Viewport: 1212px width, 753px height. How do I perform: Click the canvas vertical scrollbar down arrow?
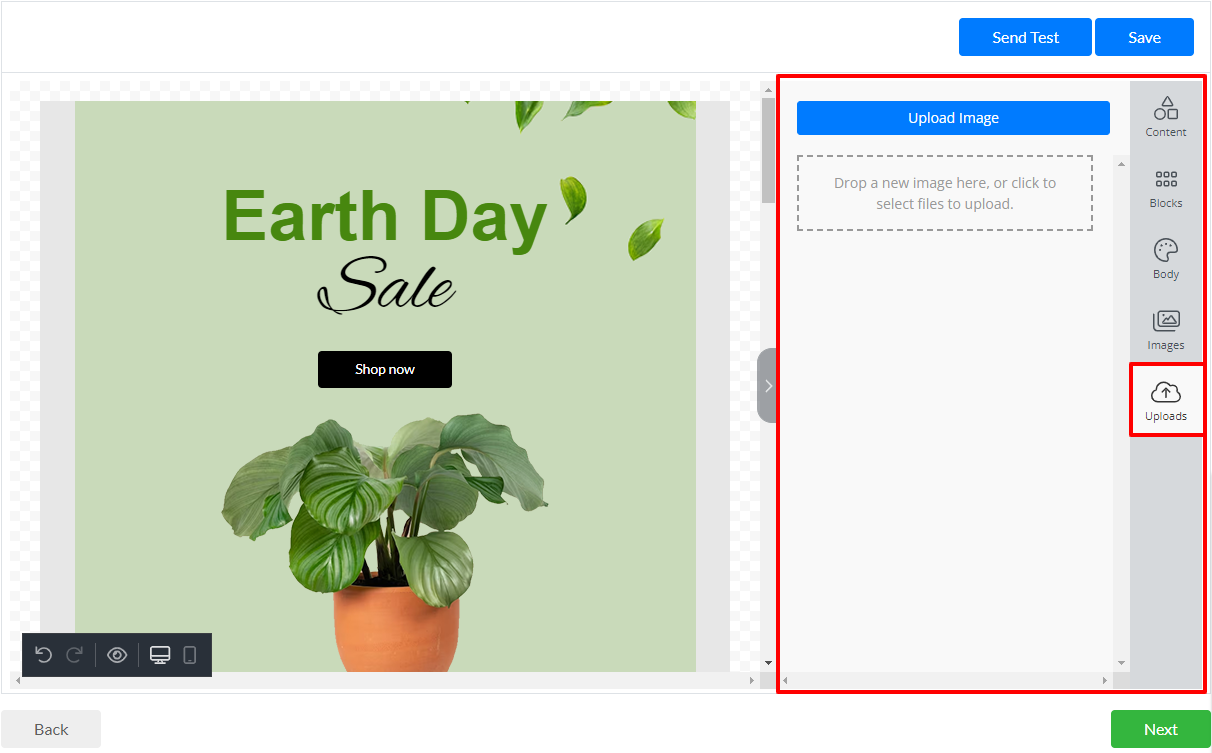point(768,662)
